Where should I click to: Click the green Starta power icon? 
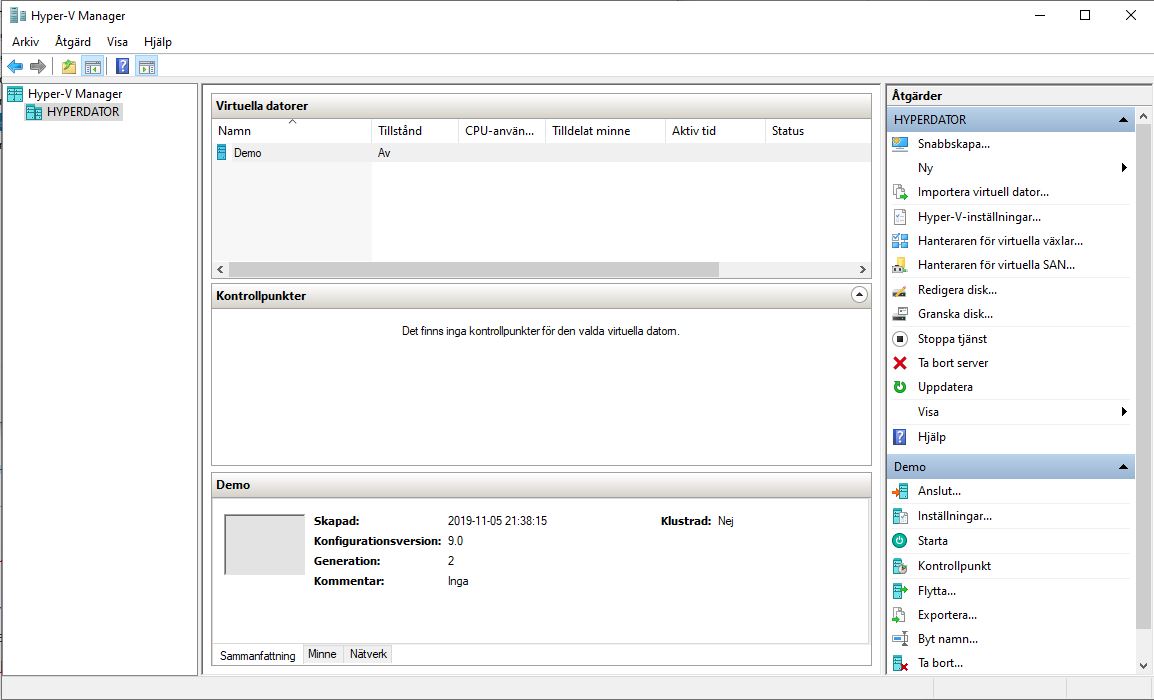pyautogui.click(x=899, y=541)
